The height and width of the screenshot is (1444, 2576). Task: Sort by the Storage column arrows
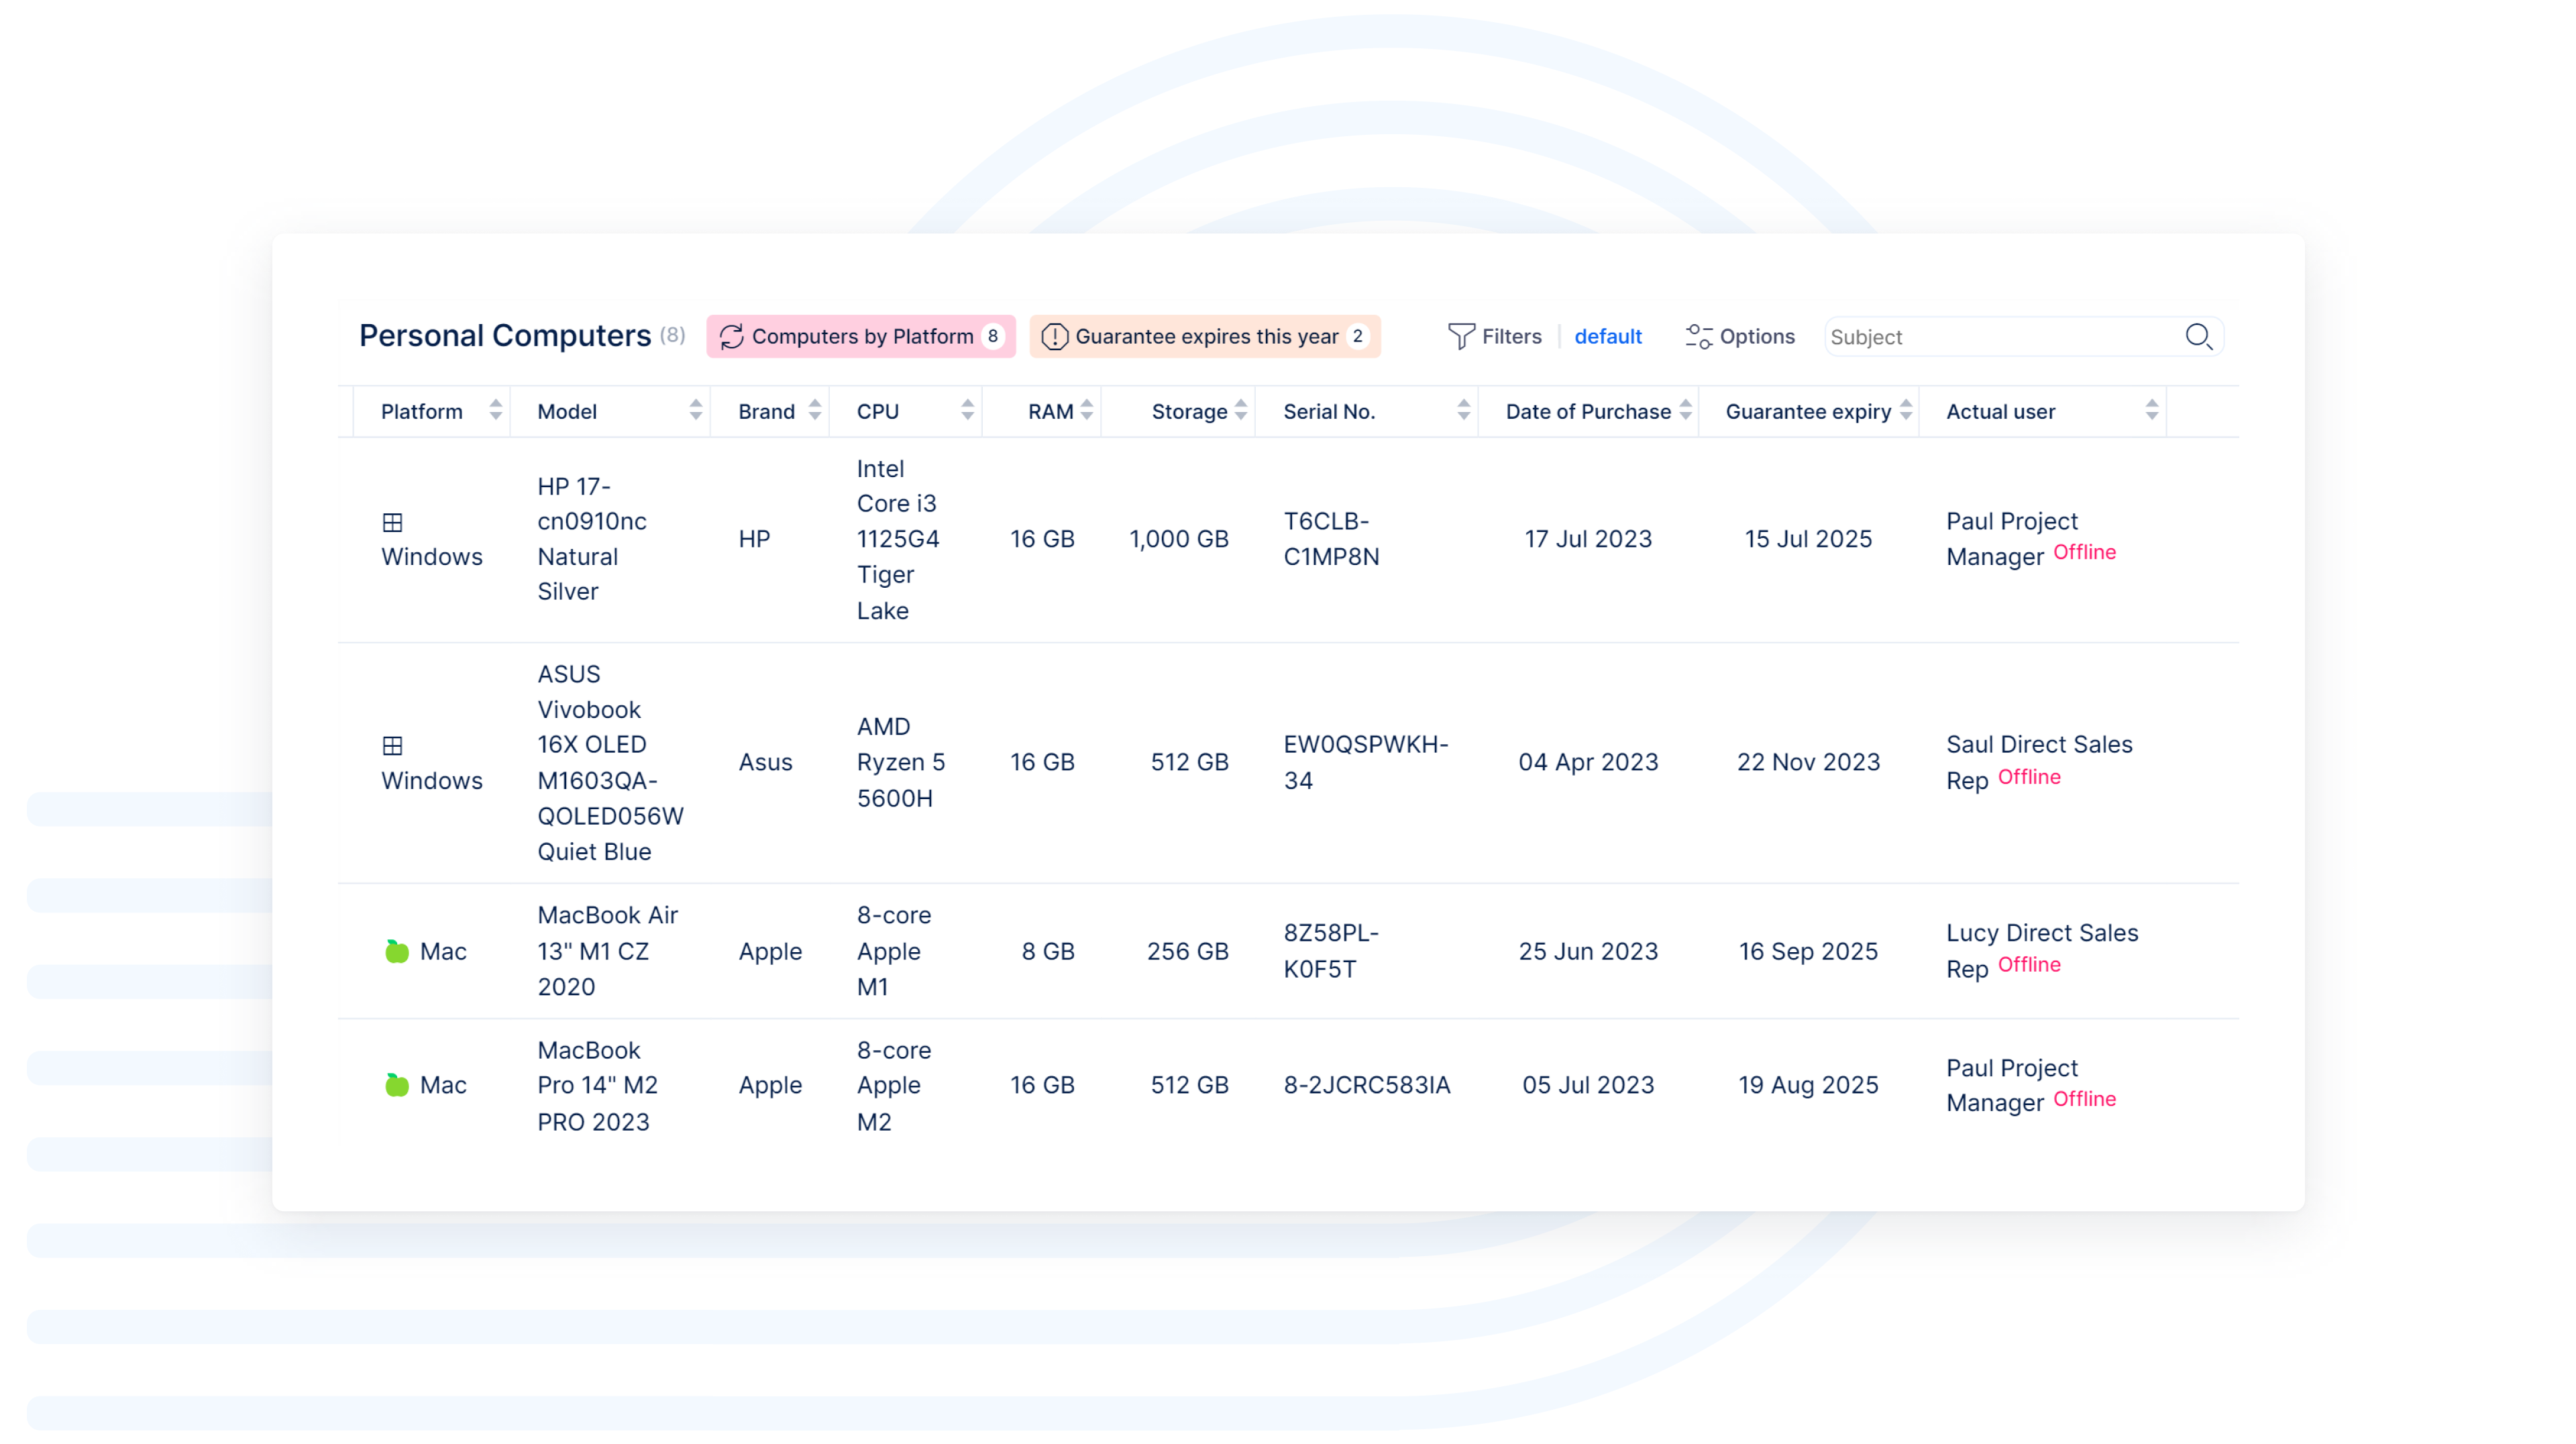coord(1240,410)
